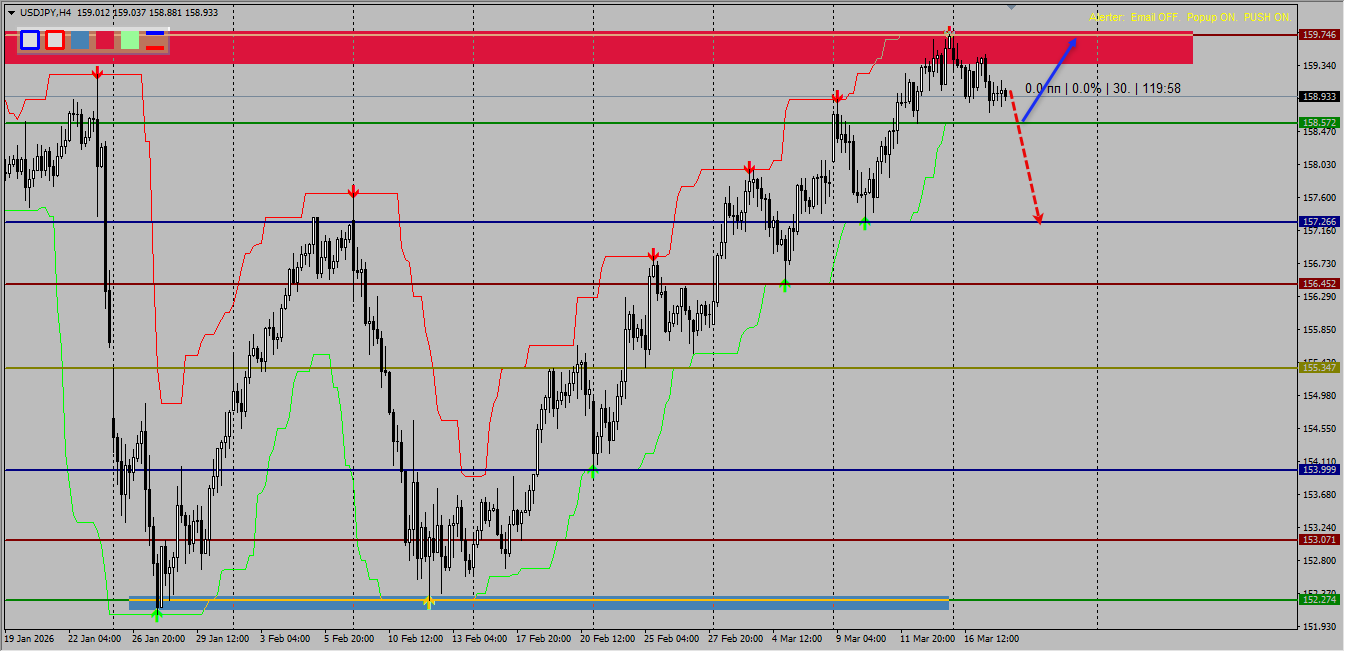Click the crimson fill color swatch
The height and width of the screenshot is (652, 1345).
[105, 41]
